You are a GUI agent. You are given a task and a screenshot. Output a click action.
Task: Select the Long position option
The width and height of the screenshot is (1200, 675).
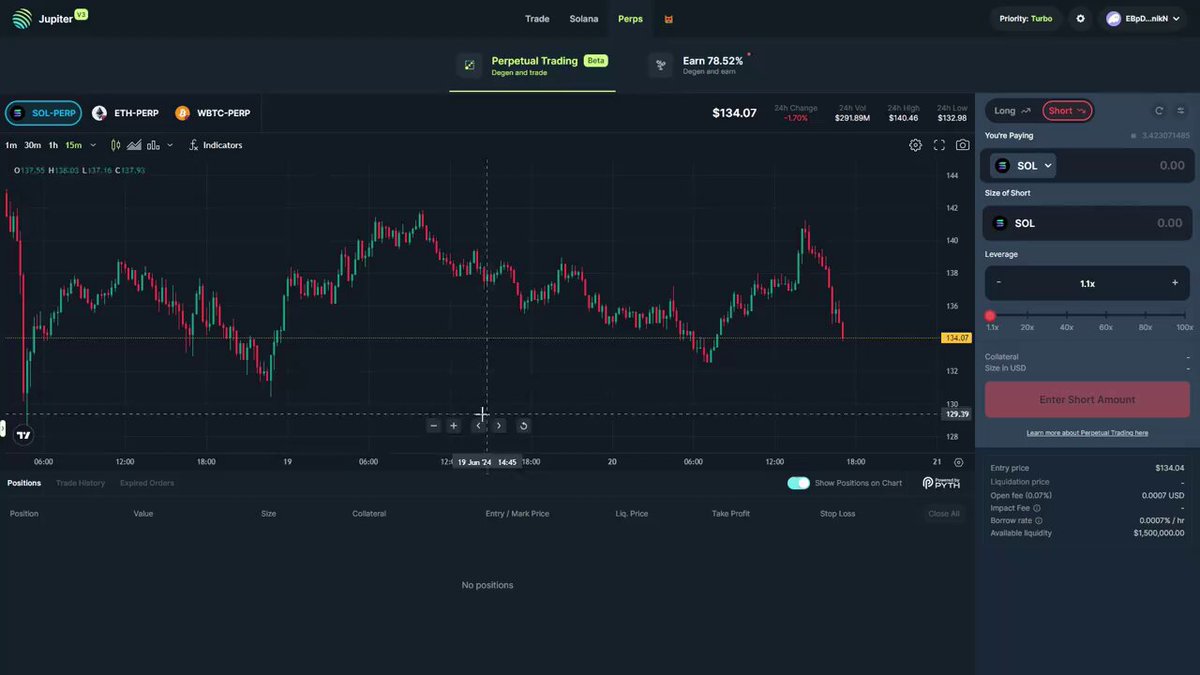[x=1012, y=111]
